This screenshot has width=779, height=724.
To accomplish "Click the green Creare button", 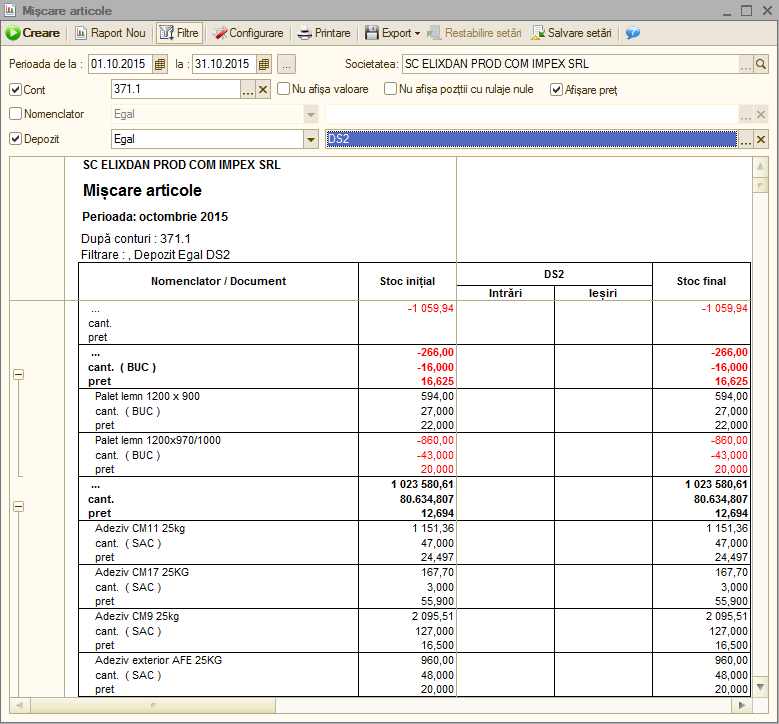I will pos(33,33).
